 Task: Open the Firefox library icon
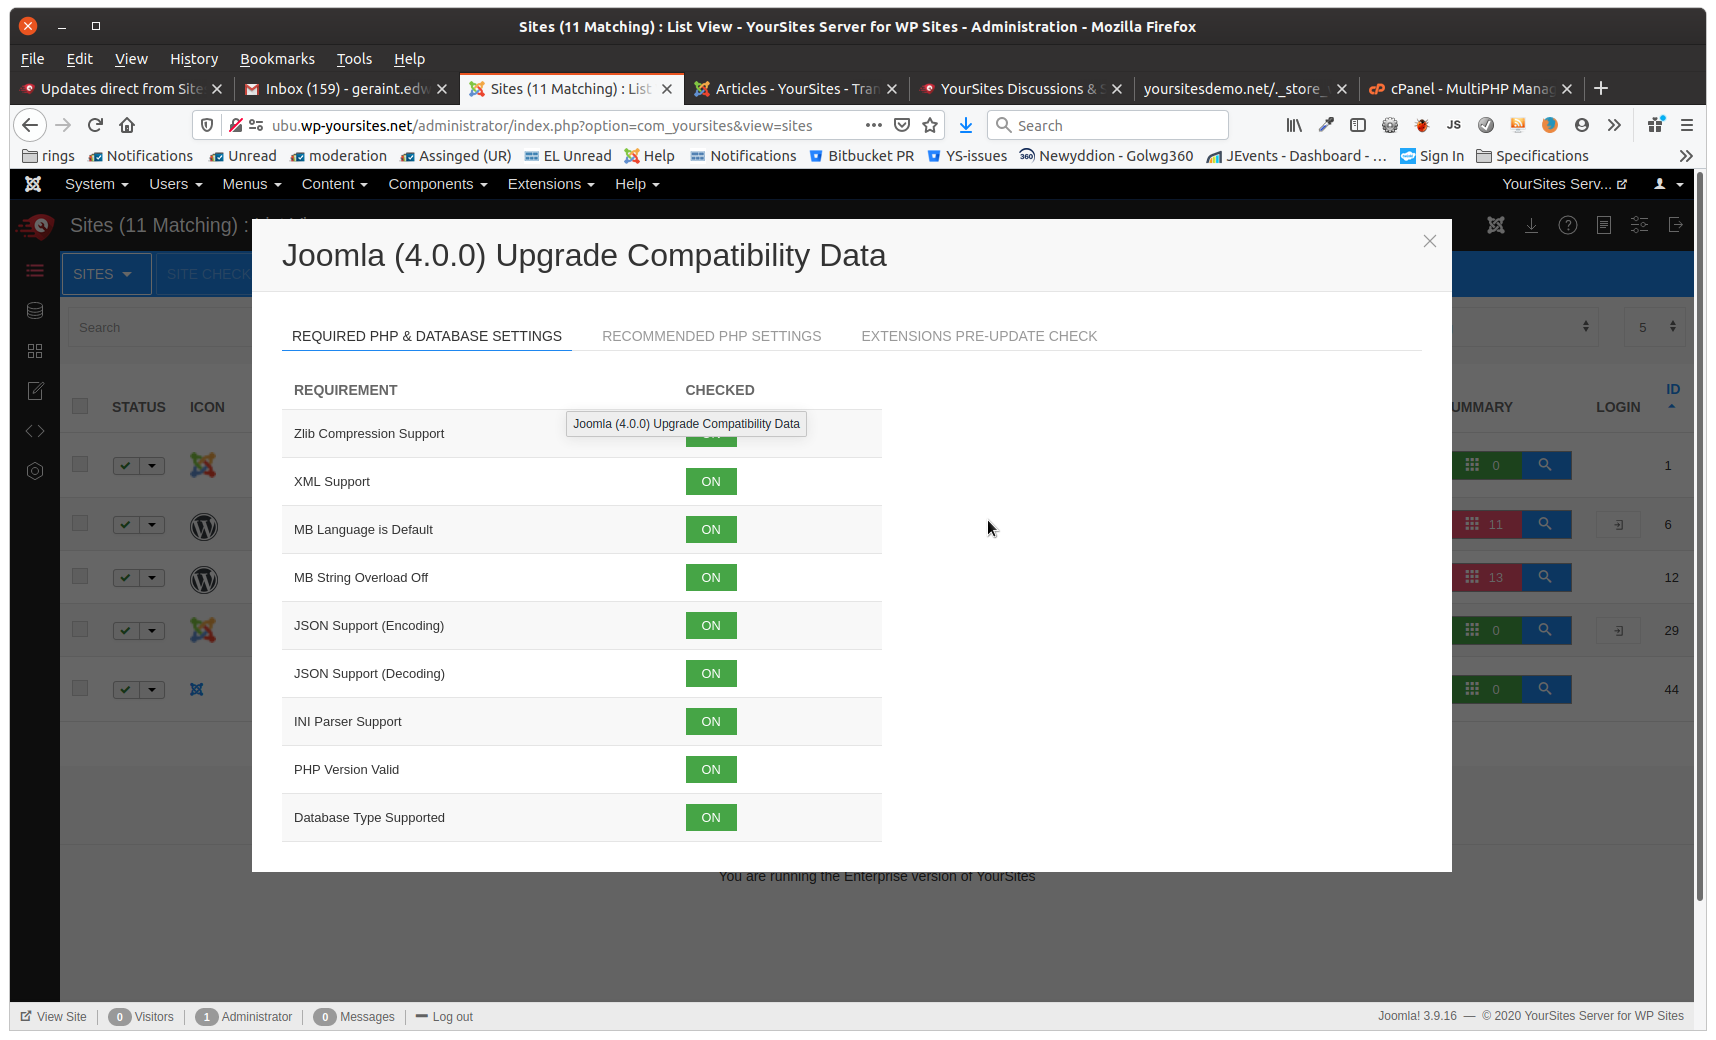click(x=1294, y=125)
